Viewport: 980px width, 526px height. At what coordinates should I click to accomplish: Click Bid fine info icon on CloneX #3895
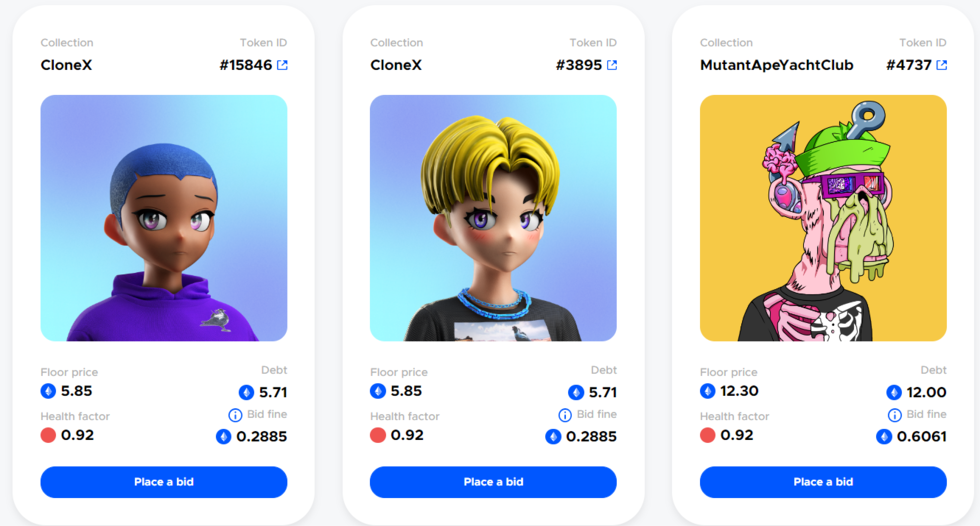click(565, 415)
